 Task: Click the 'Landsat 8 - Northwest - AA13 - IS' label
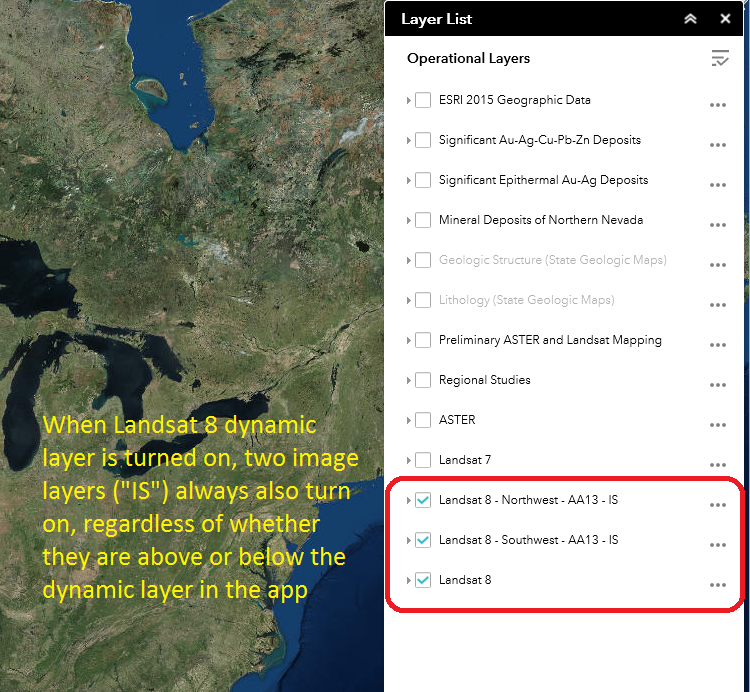(x=529, y=500)
